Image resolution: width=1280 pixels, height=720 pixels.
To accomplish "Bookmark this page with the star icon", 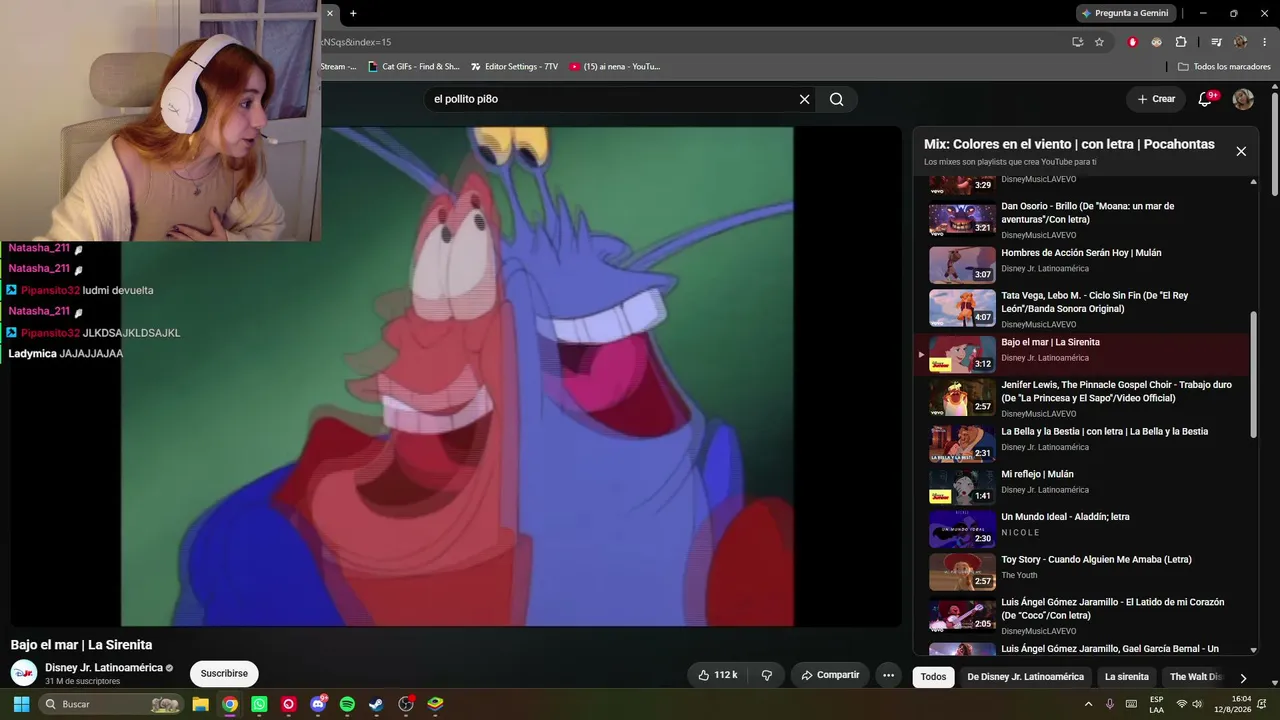I will 1099,42.
